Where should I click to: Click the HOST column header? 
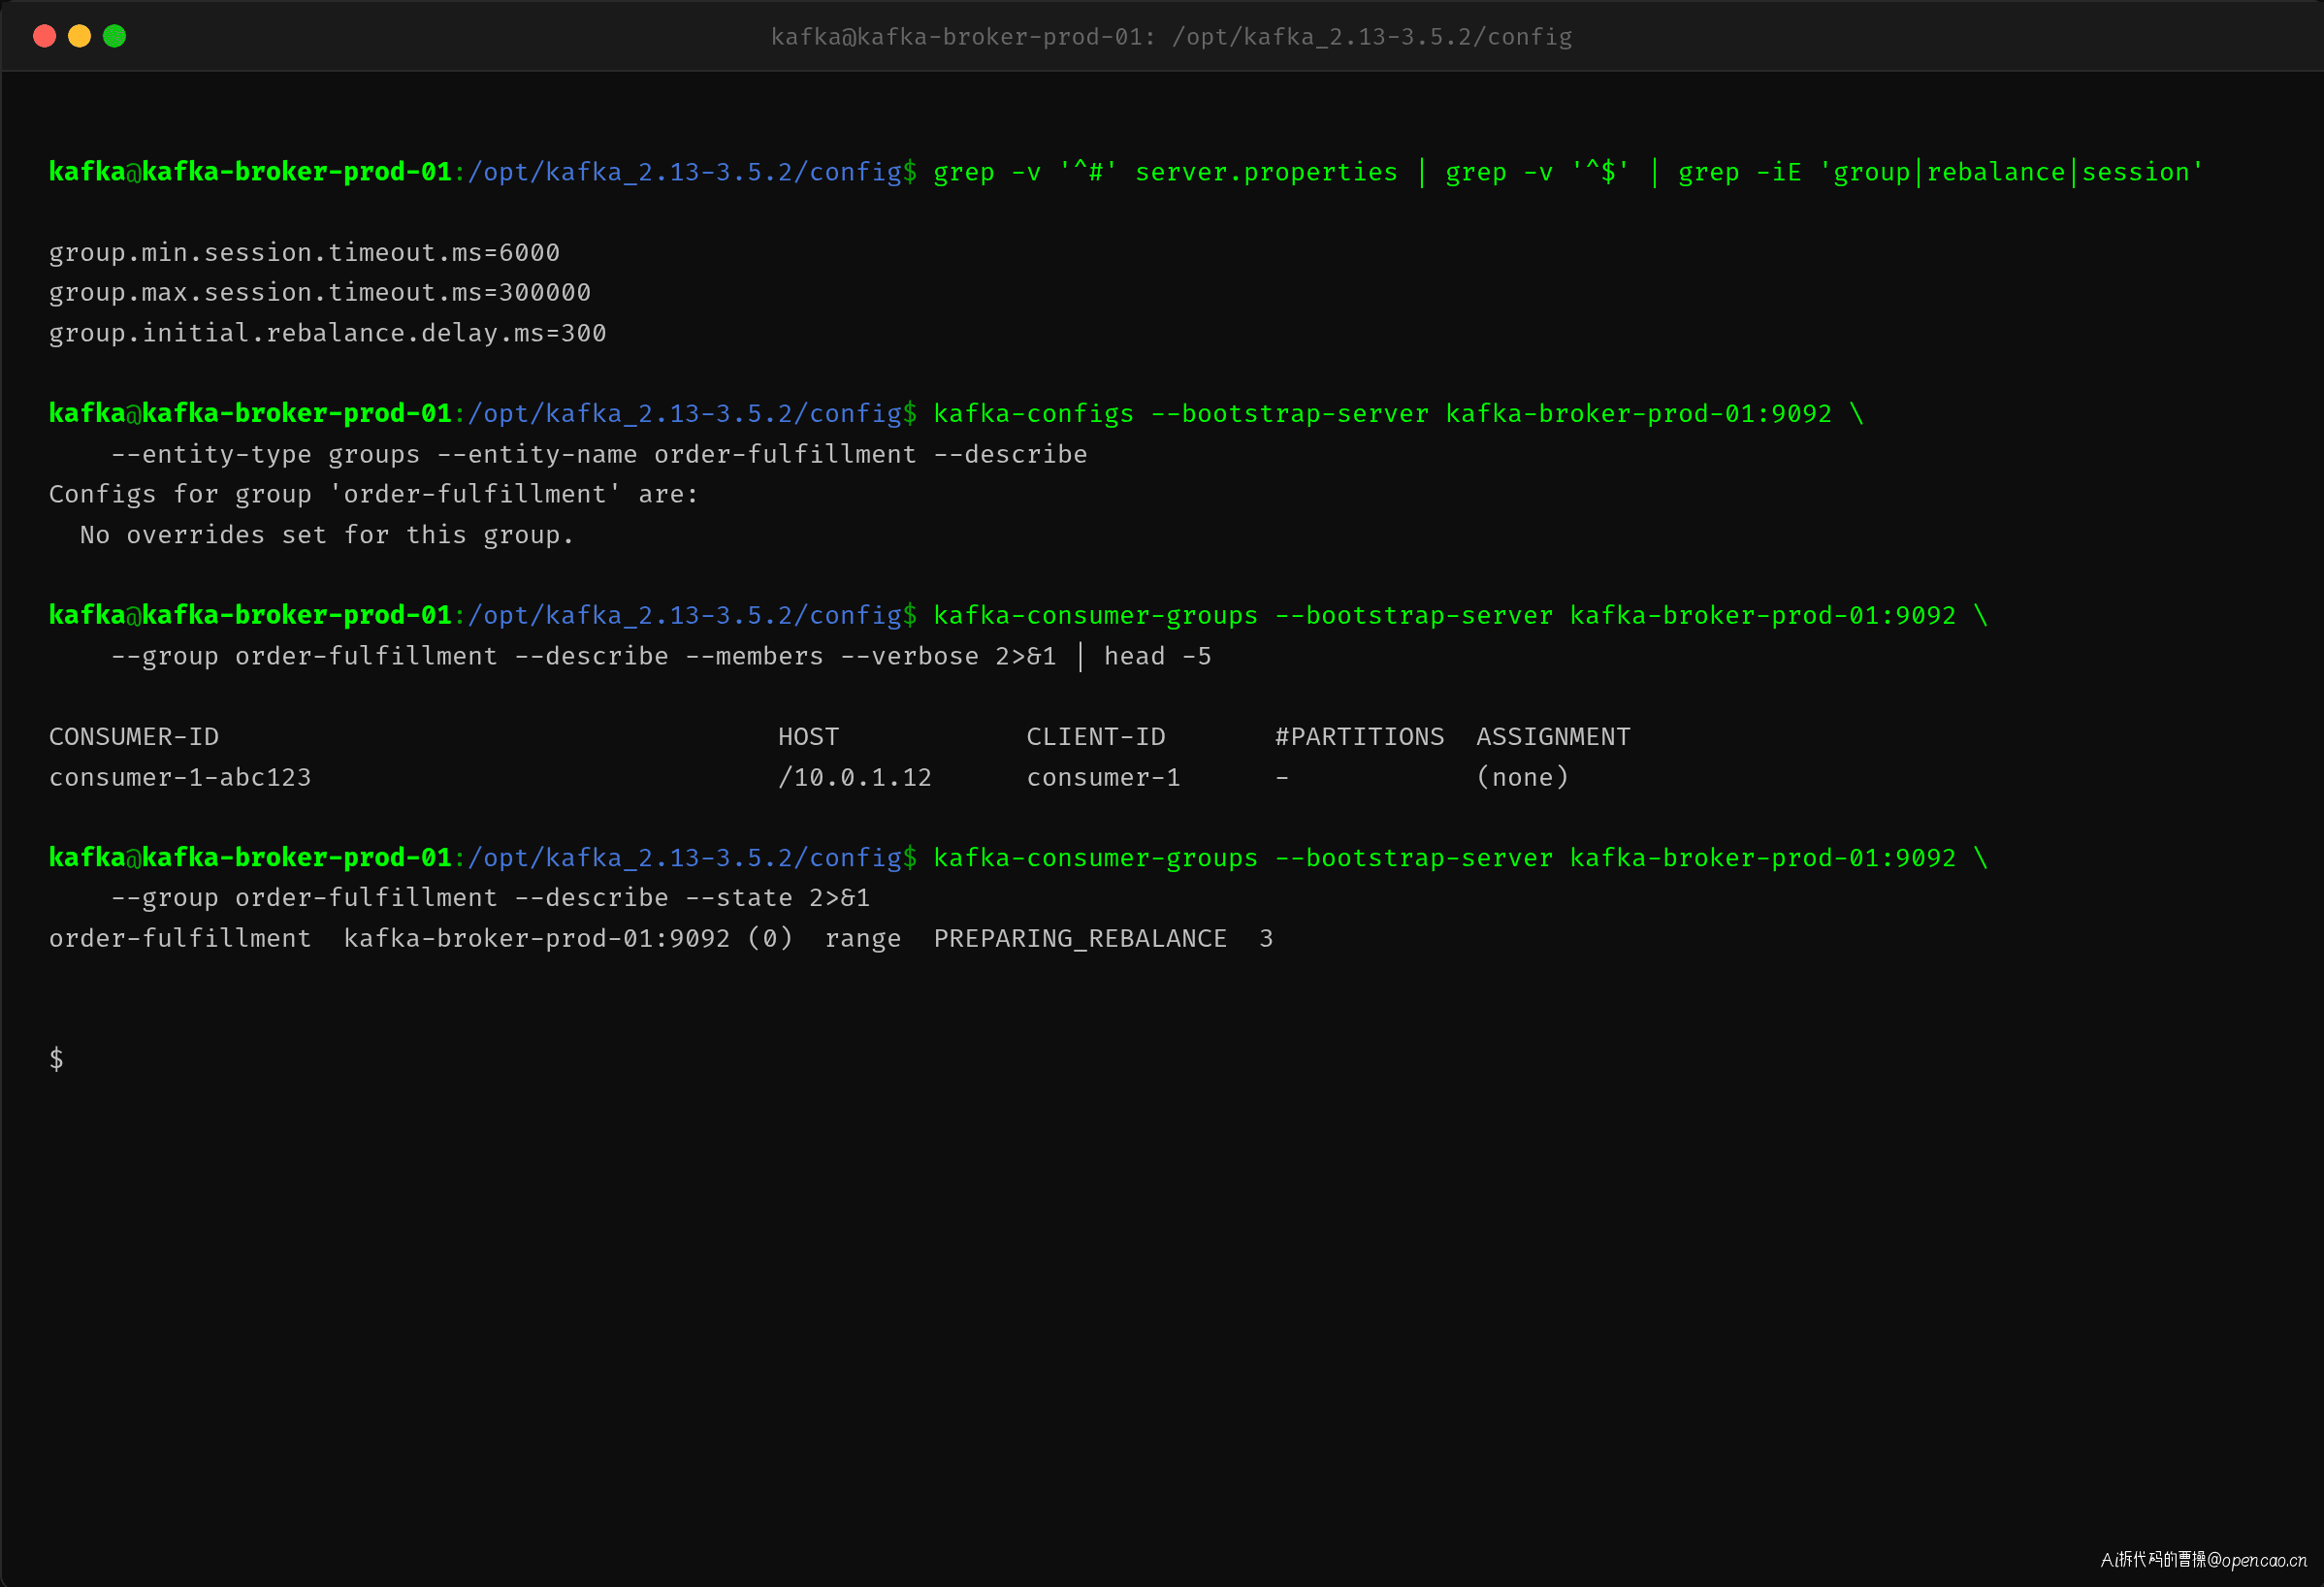click(x=808, y=737)
